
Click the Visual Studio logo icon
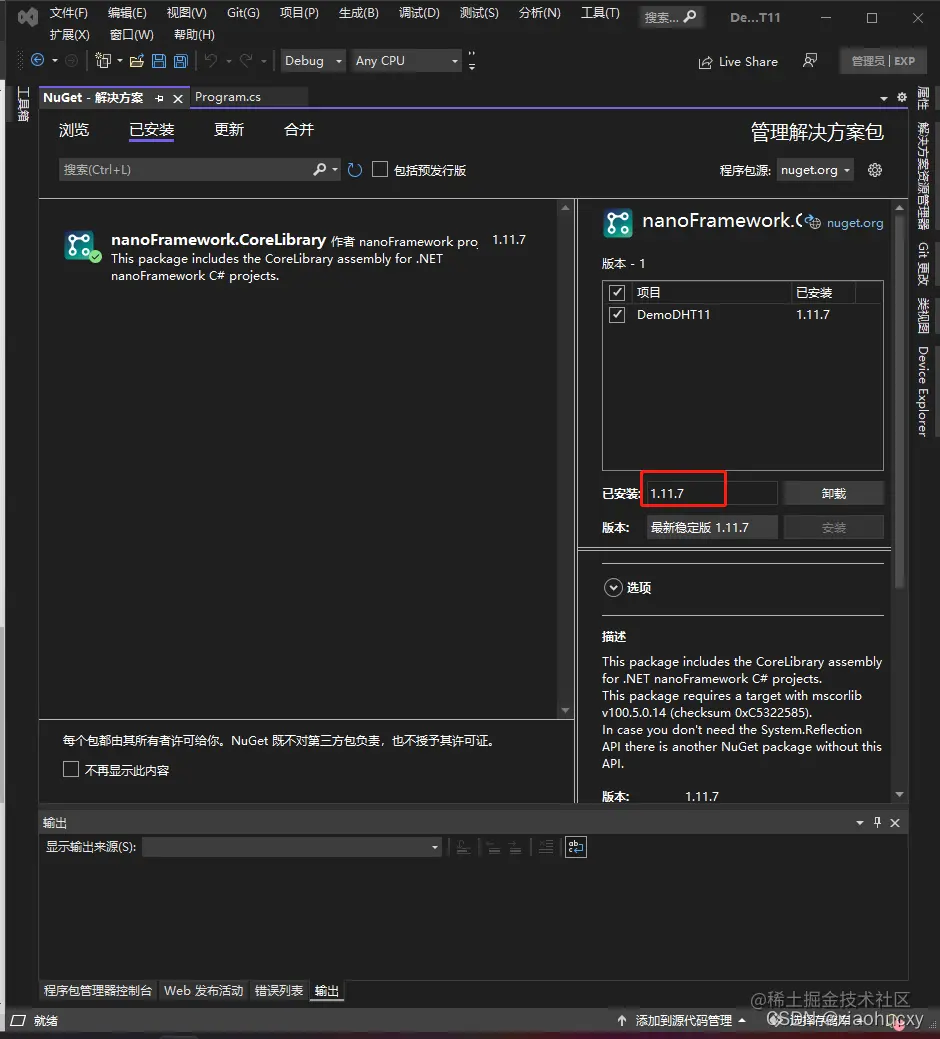coord(28,17)
